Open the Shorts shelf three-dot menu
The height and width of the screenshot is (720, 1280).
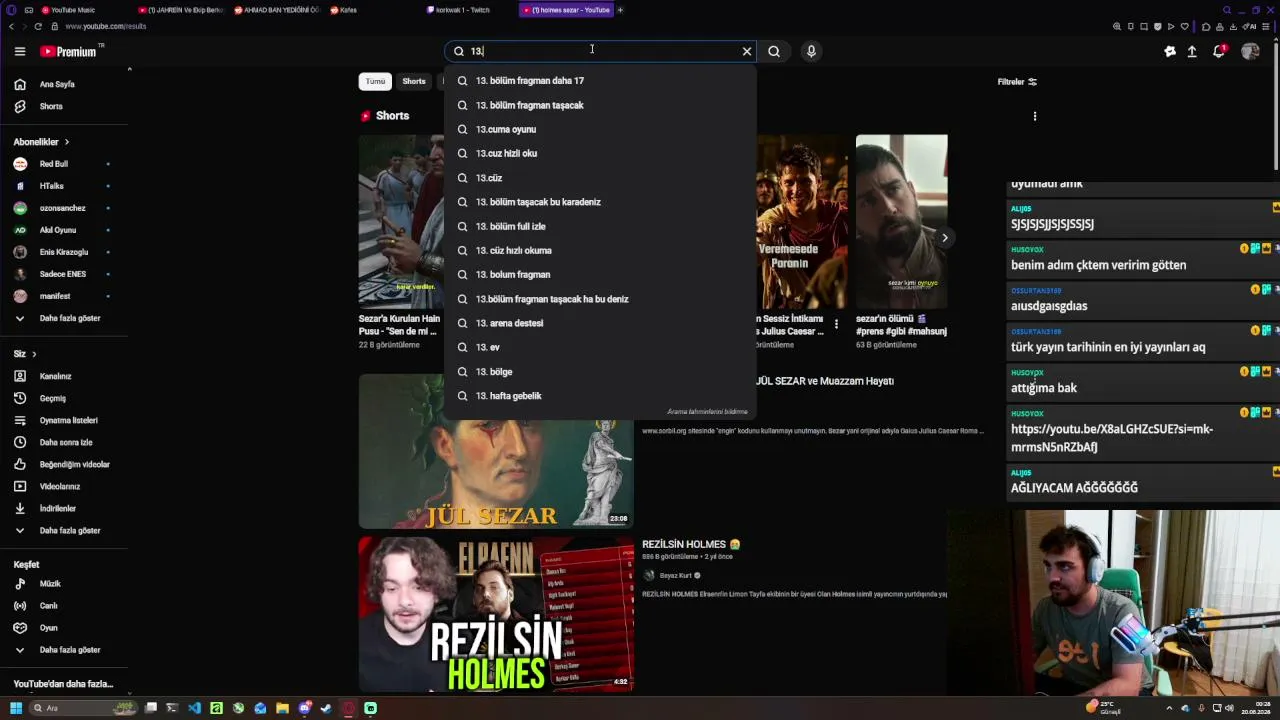point(1035,116)
